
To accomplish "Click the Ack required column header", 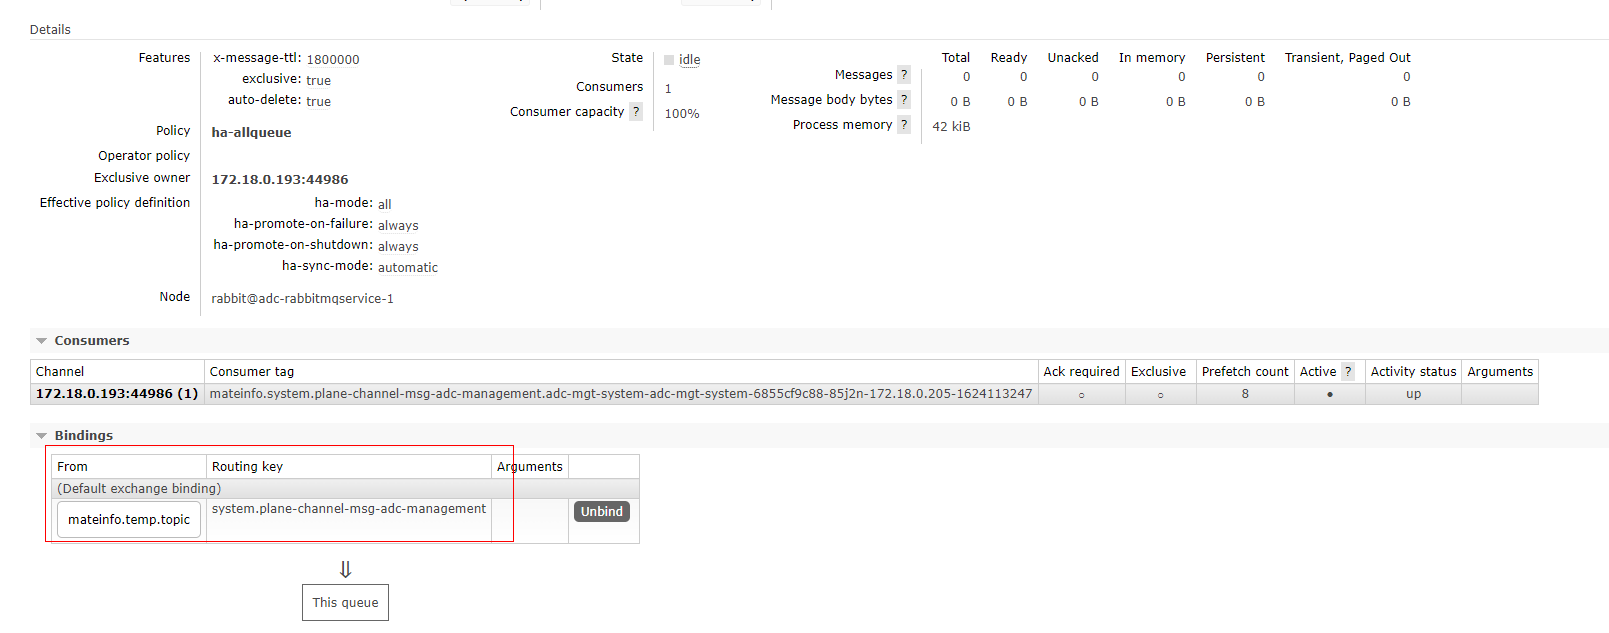I will [x=1081, y=372].
